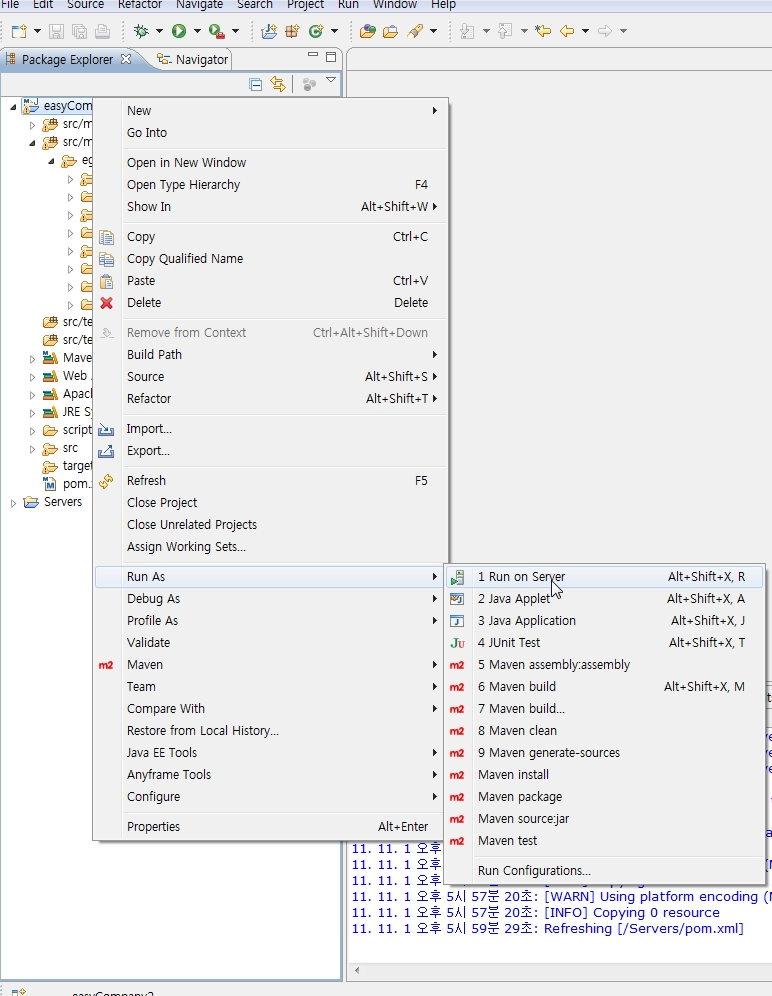
Task: Click the green Run button in toolbar
Action: [179, 31]
